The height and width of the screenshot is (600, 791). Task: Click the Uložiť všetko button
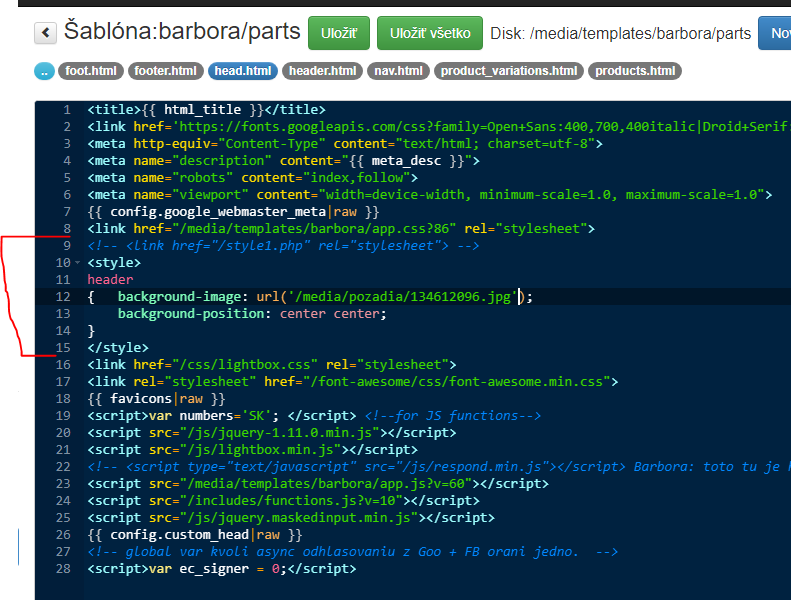pos(430,33)
